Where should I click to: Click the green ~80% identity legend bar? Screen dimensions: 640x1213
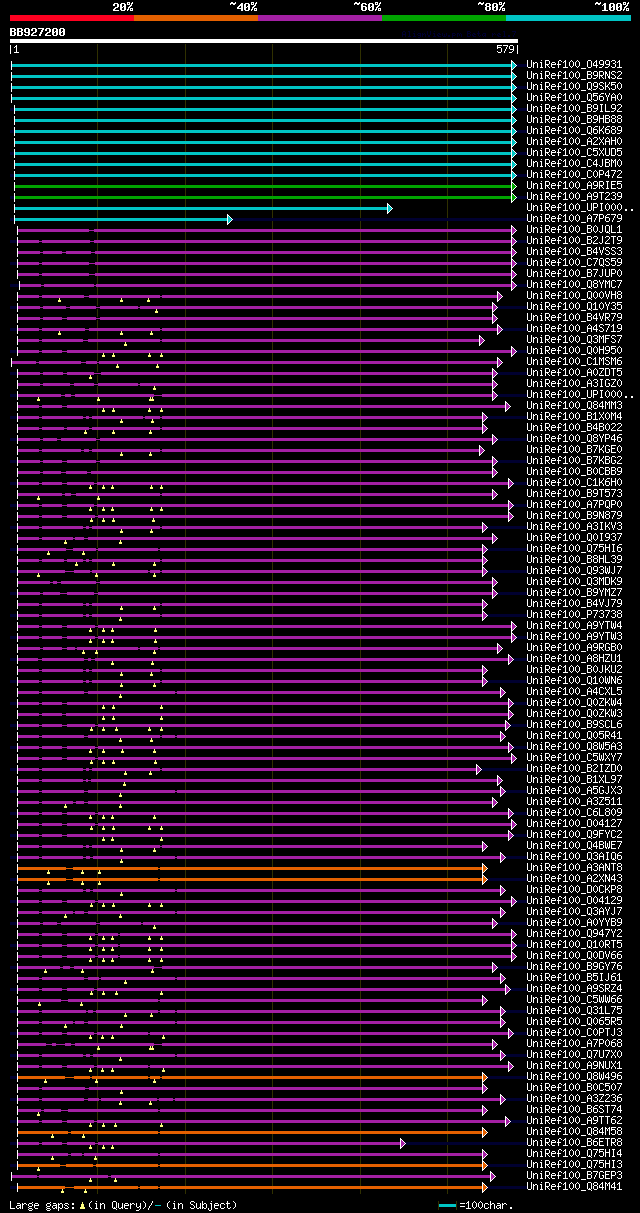pyautogui.click(x=443, y=17)
